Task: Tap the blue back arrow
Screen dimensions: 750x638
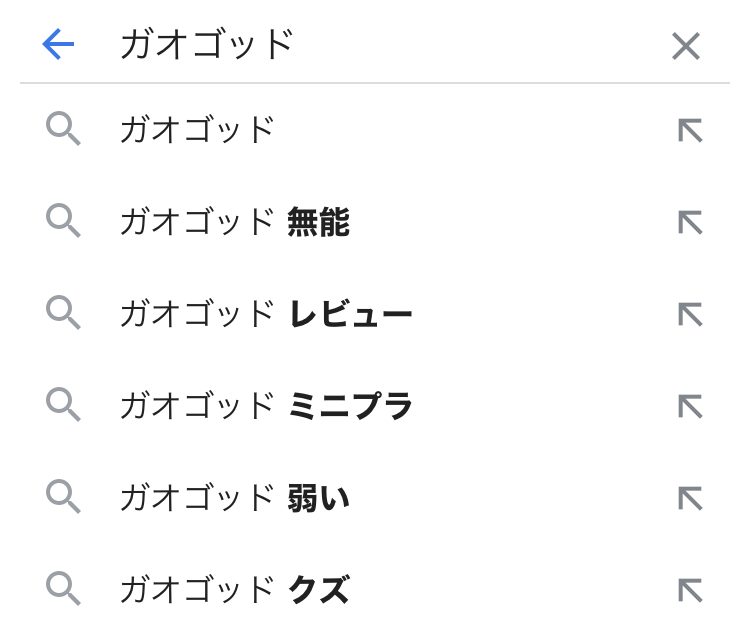Action: [x=58, y=44]
